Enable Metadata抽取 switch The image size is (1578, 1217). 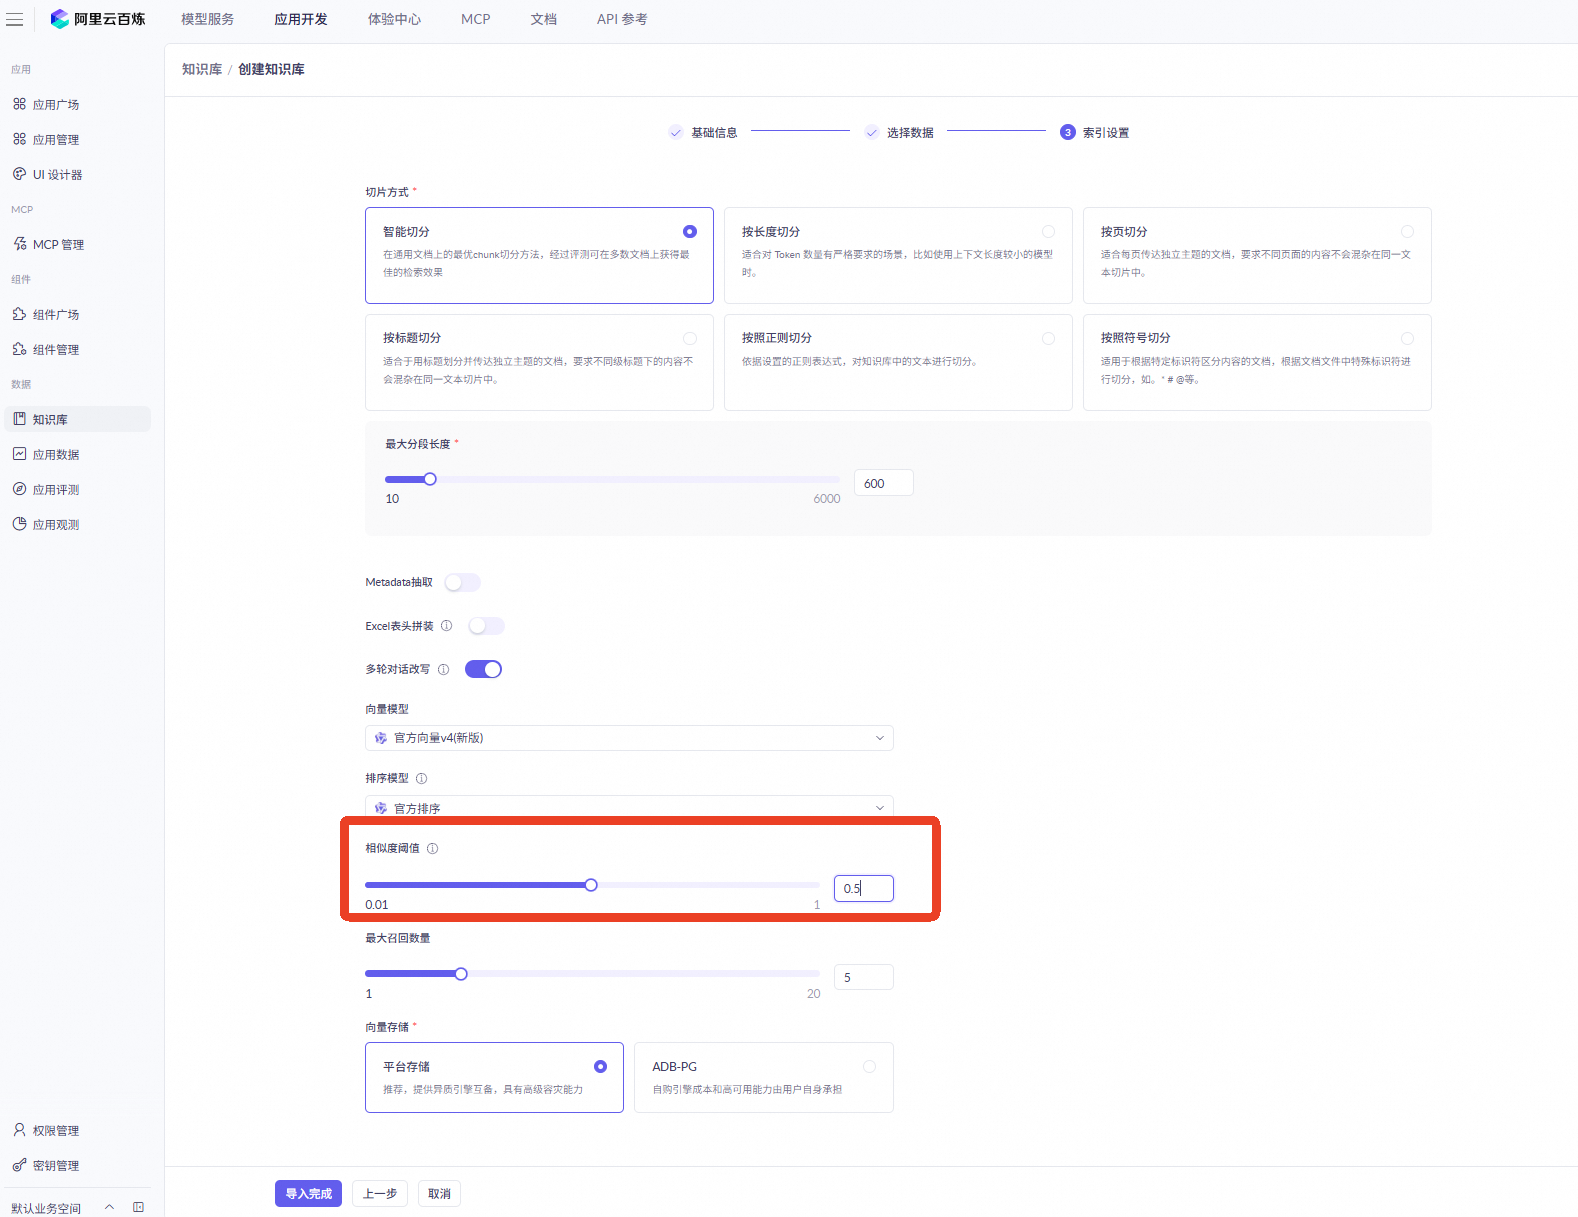point(463,583)
